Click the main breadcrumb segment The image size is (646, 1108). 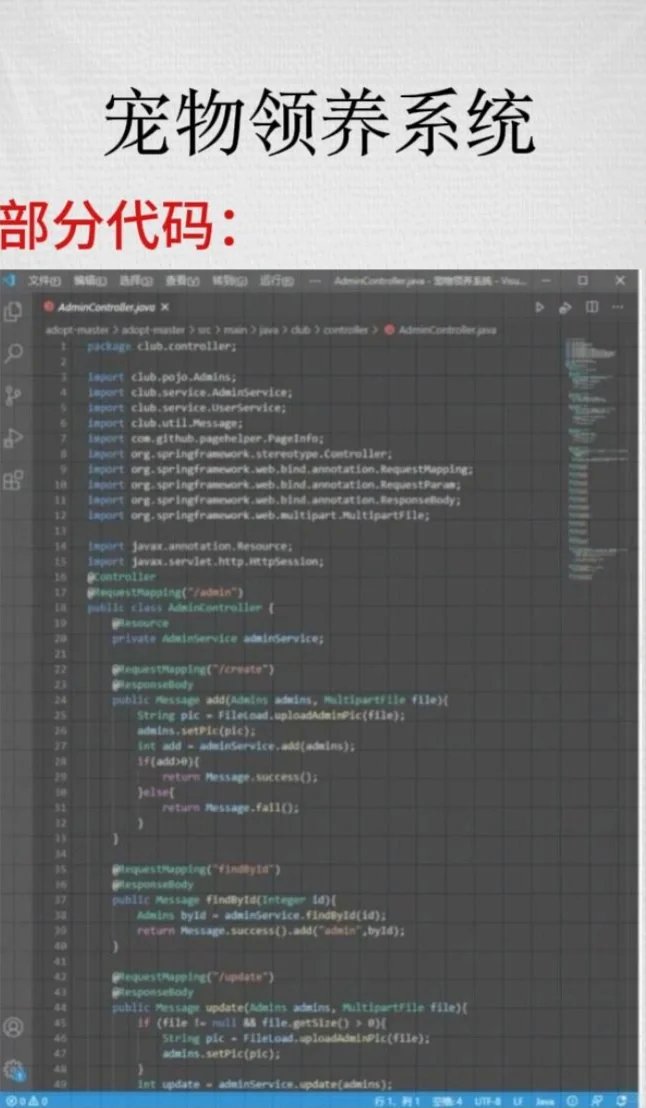click(235, 330)
